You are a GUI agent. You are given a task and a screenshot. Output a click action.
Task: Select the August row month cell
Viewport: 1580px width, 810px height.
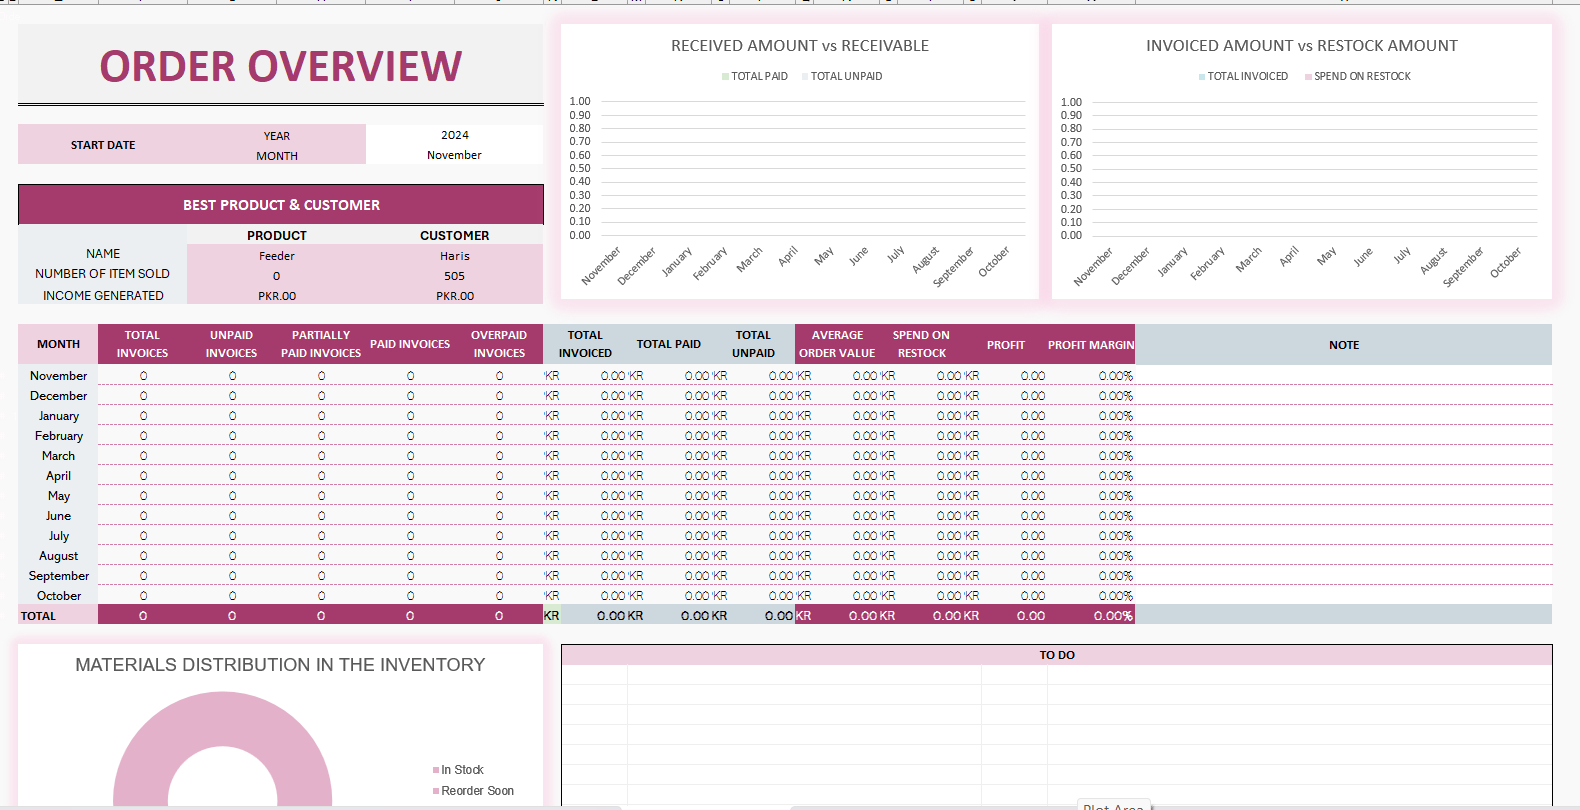pos(58,556)
